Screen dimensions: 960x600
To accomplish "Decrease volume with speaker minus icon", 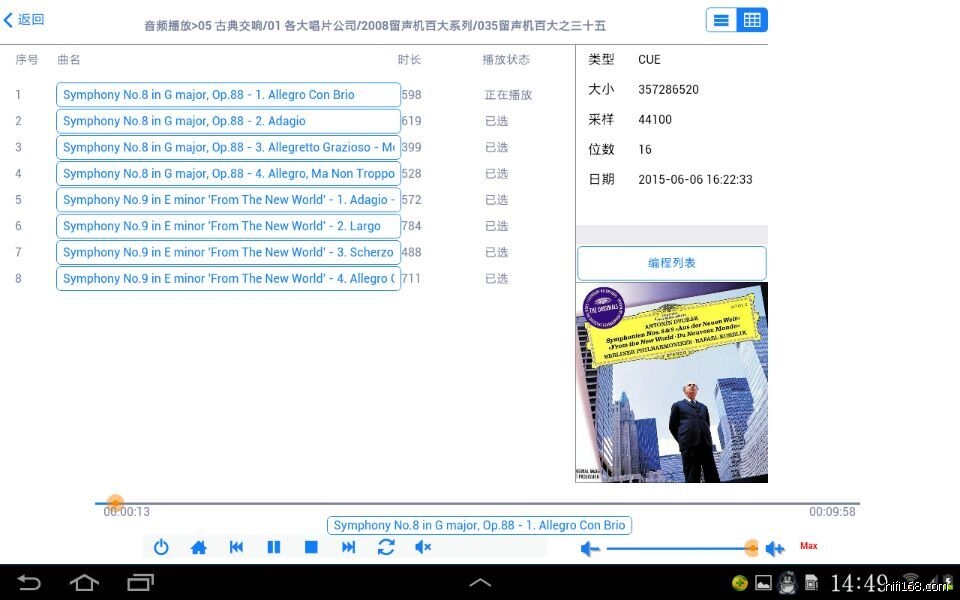I will (590, 548).
